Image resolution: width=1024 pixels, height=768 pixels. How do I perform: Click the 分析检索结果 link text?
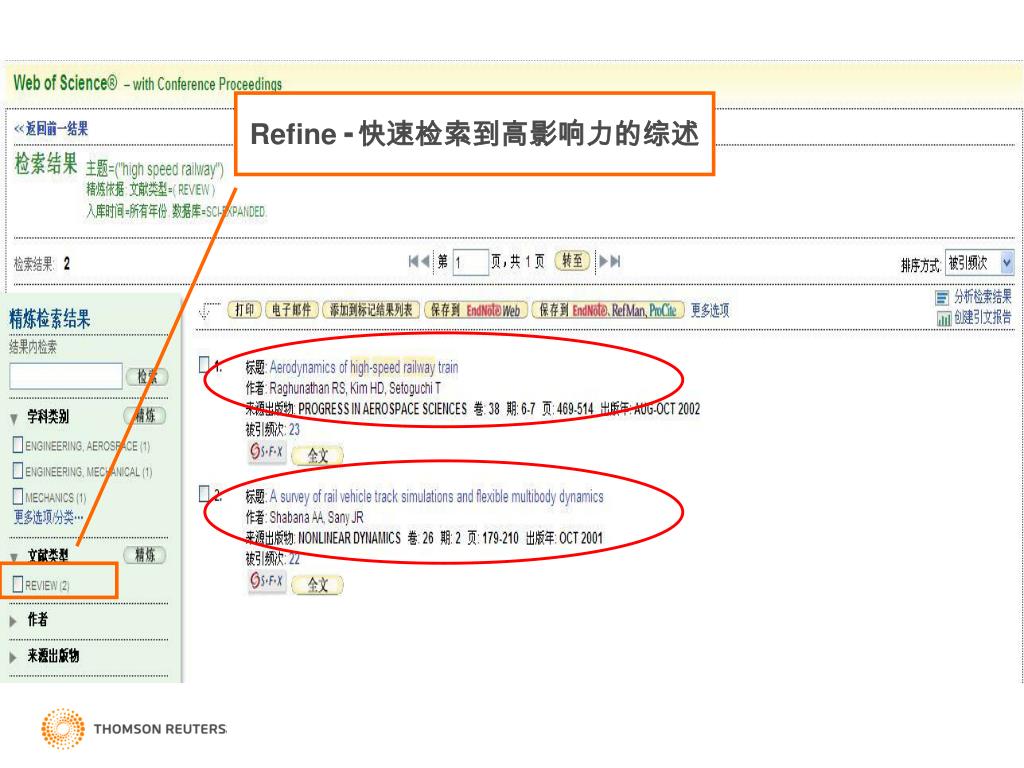(982, 296)
